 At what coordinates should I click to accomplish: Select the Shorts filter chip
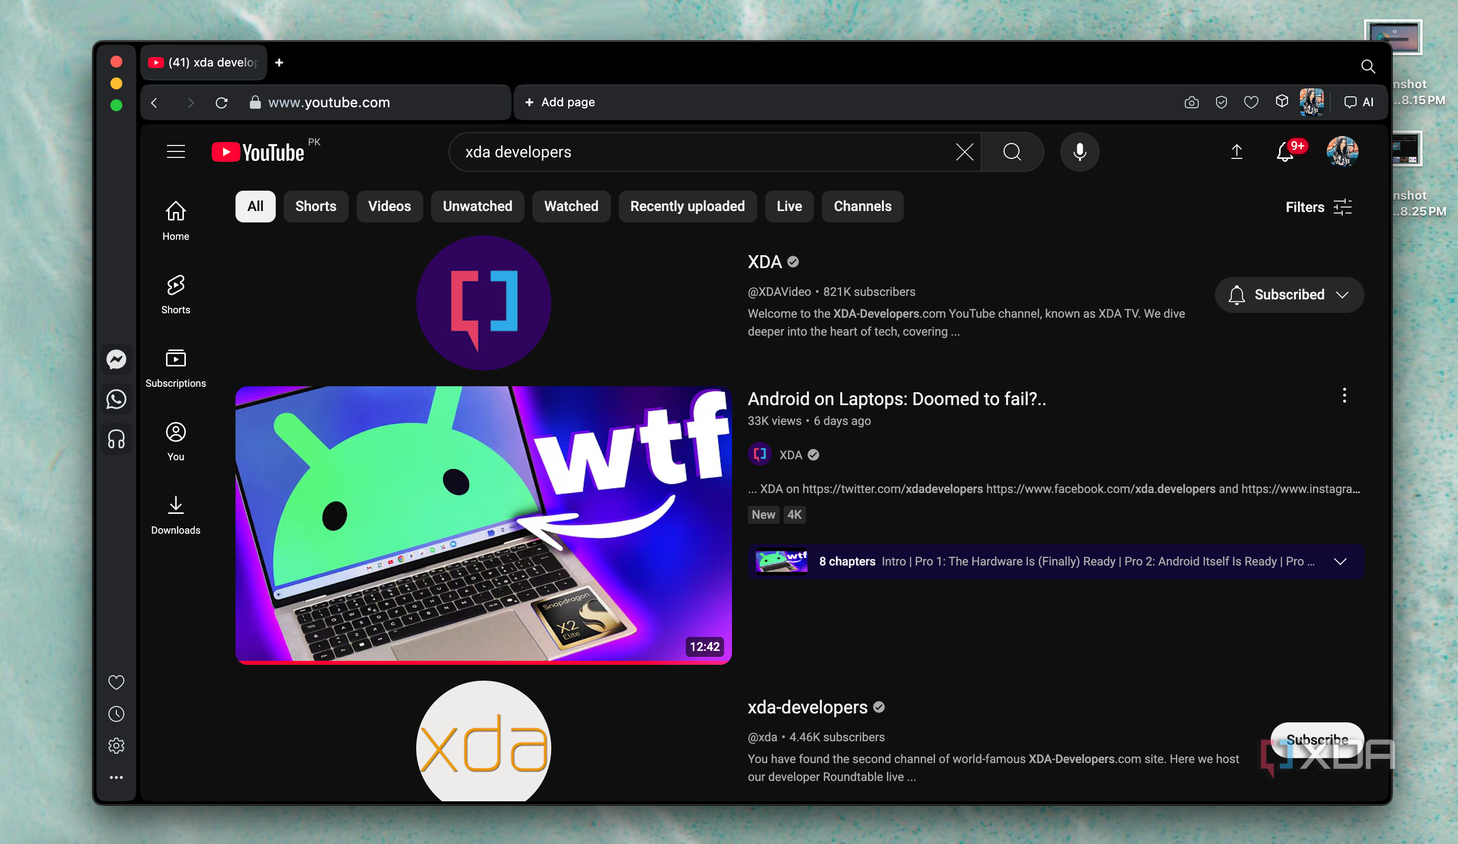pyautogui.click(x=316, y=206)
